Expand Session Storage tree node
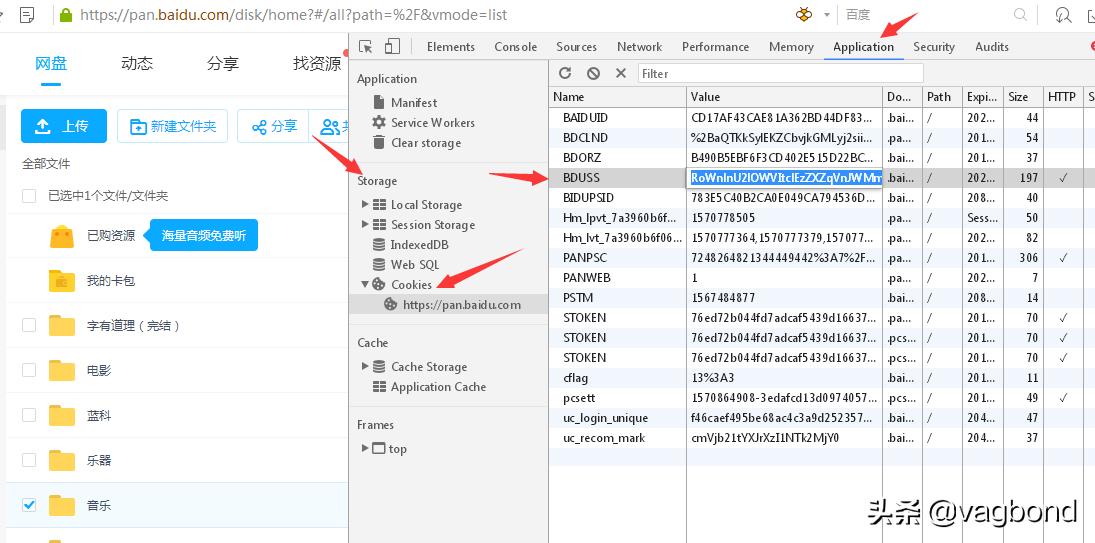This screenshot has width=1095, height=543. (x=365, y=225)
